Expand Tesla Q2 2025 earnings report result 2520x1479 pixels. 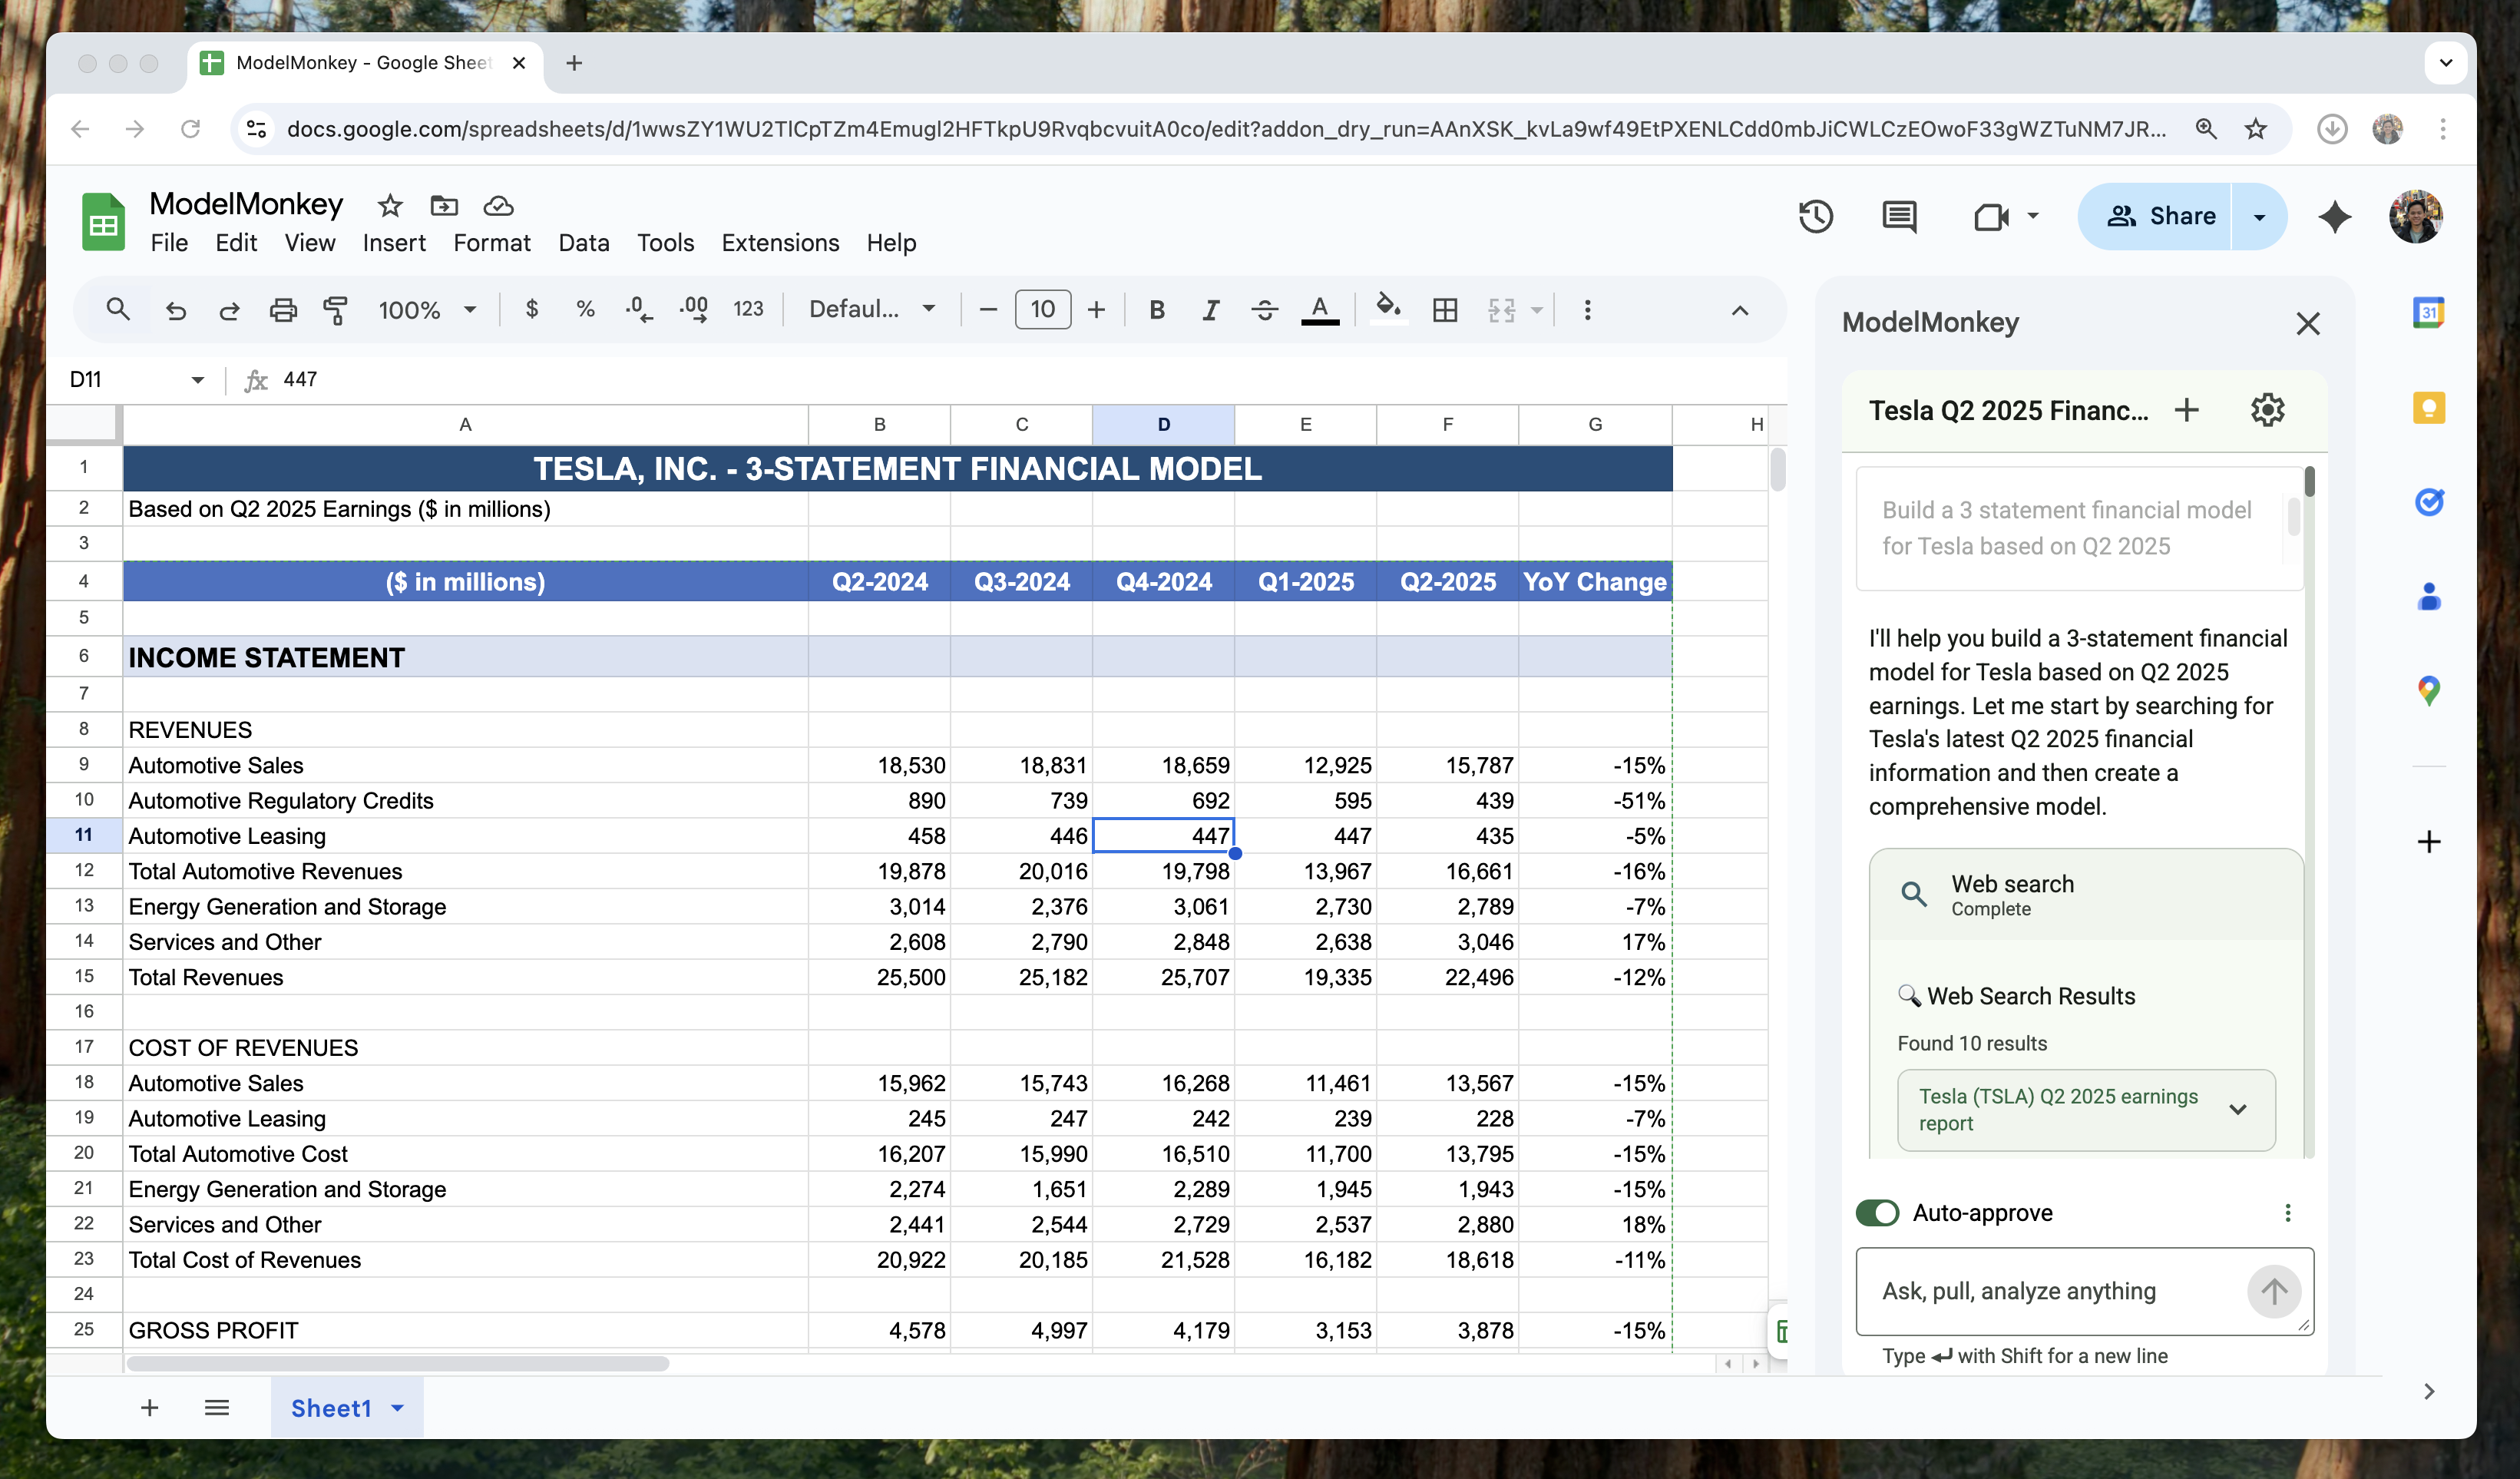pos(2237,1109)
